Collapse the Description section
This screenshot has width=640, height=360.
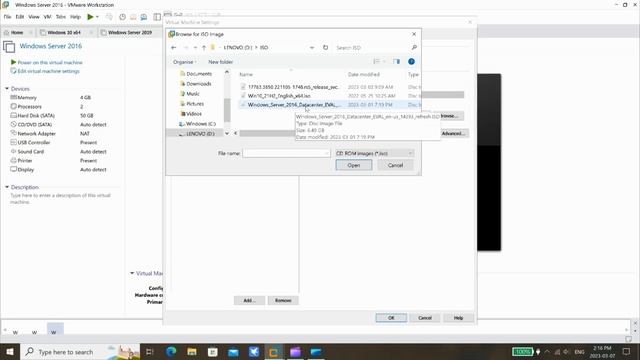[7, 187]
